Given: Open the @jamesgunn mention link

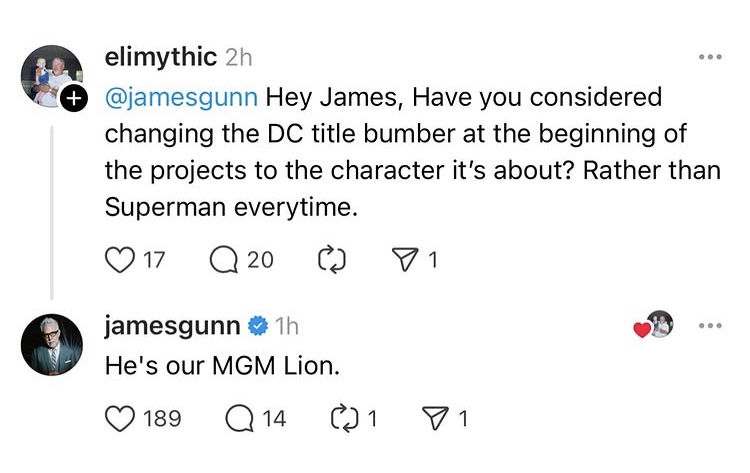Looking at the screenshot, I should tap(182, 97).
